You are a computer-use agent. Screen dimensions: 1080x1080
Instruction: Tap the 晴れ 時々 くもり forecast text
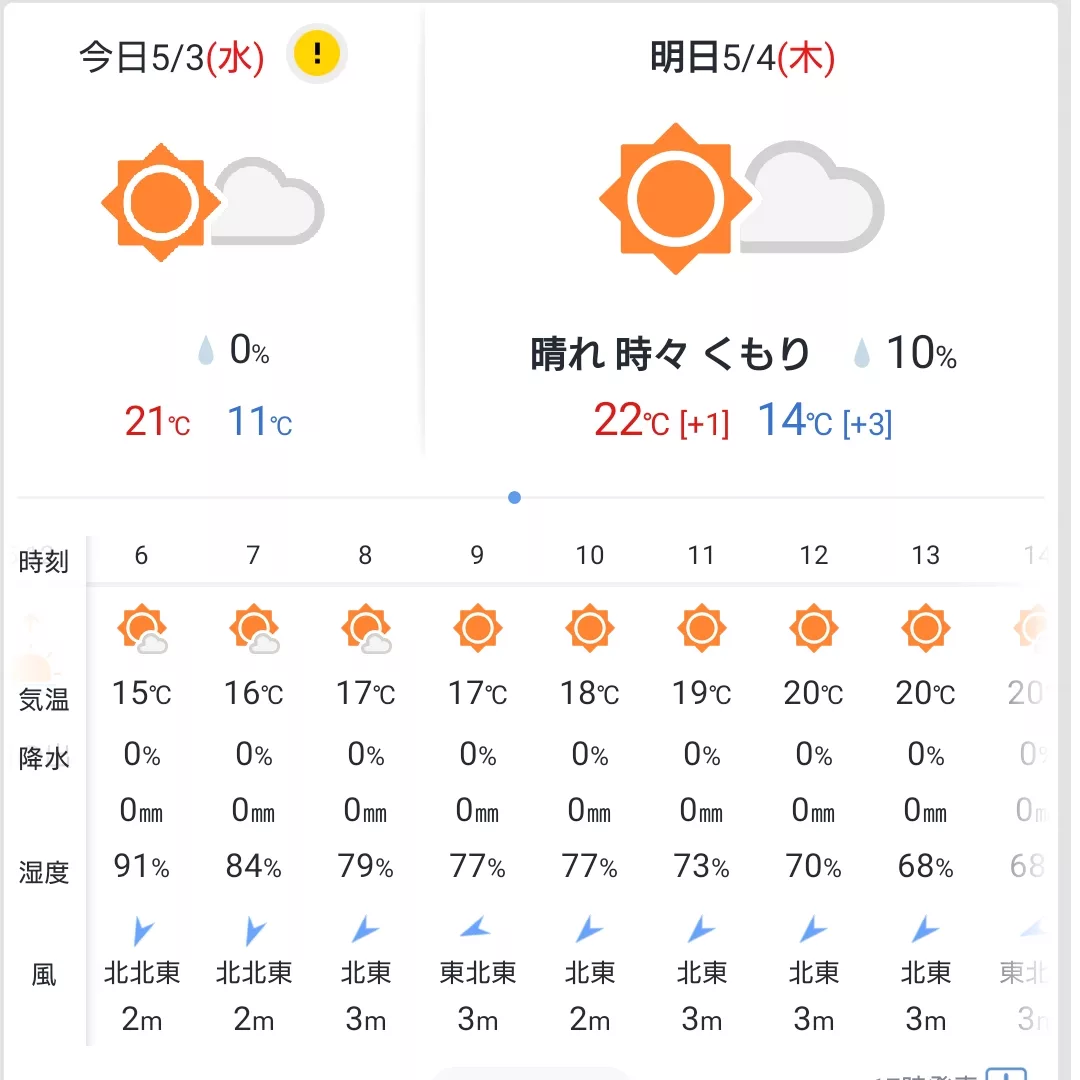tap(670, 355)
